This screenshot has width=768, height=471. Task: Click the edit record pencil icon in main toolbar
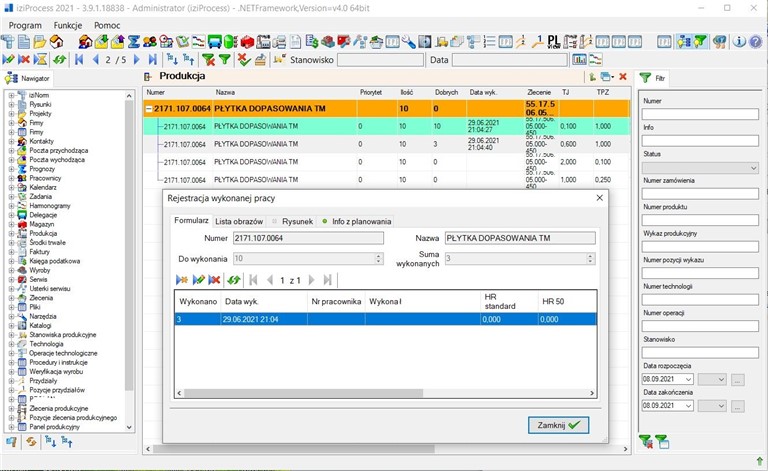(8, 60)
